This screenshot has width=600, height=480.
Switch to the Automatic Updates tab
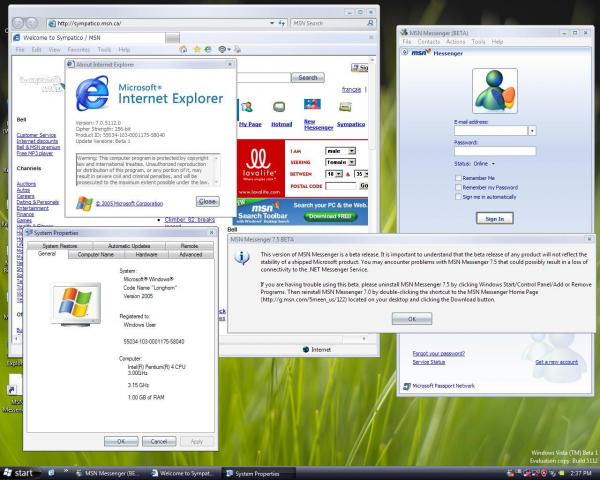129,246
